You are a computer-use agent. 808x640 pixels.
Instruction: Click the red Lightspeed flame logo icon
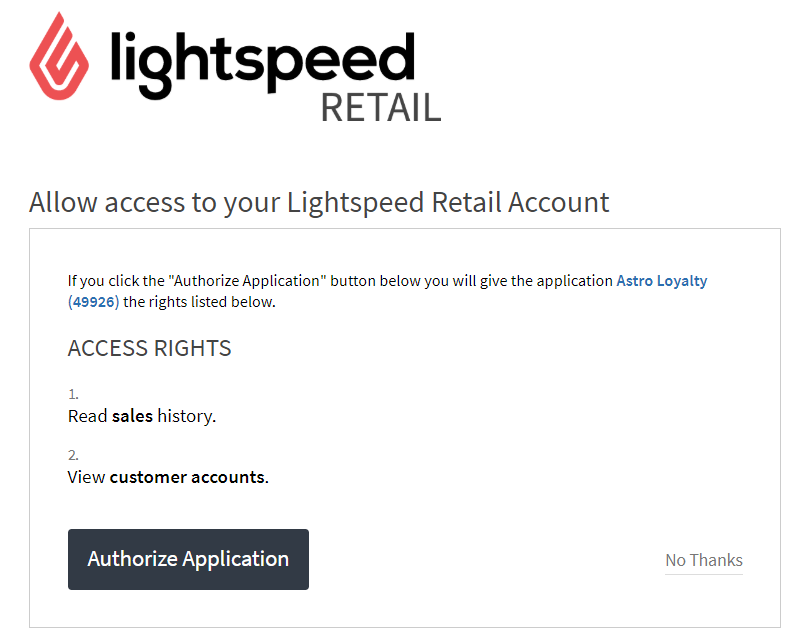click(x=59, y=56)
